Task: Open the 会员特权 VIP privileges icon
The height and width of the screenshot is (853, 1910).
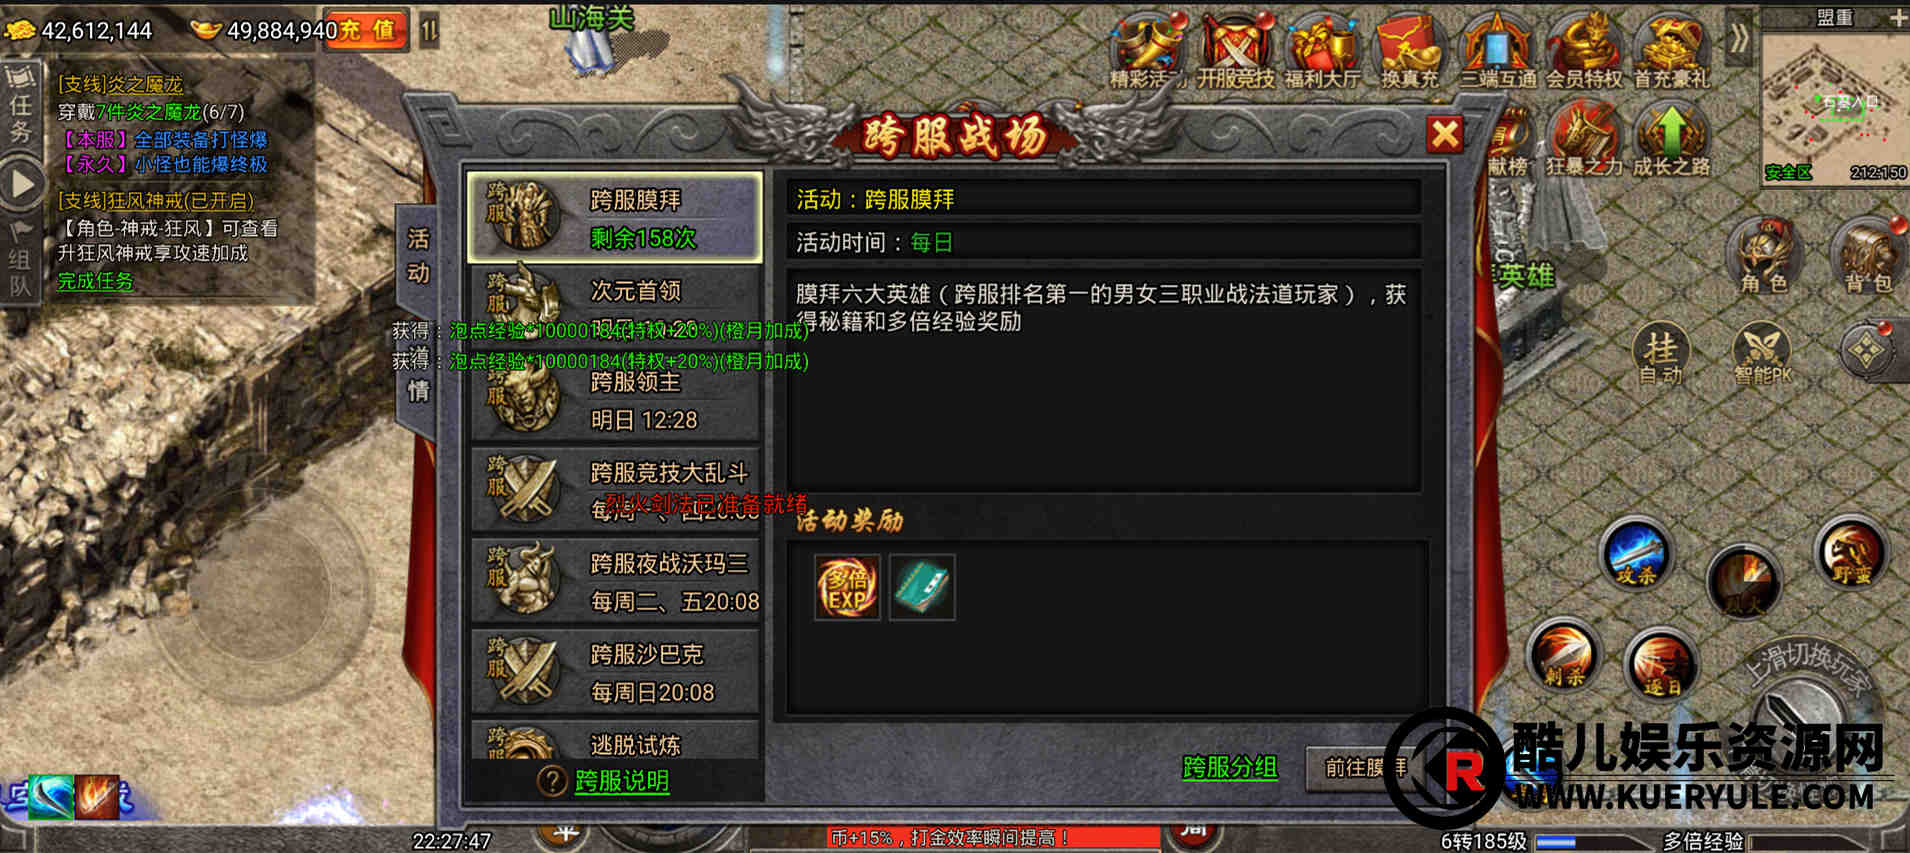Action: pyautogui.click(x=1584, y=52)
